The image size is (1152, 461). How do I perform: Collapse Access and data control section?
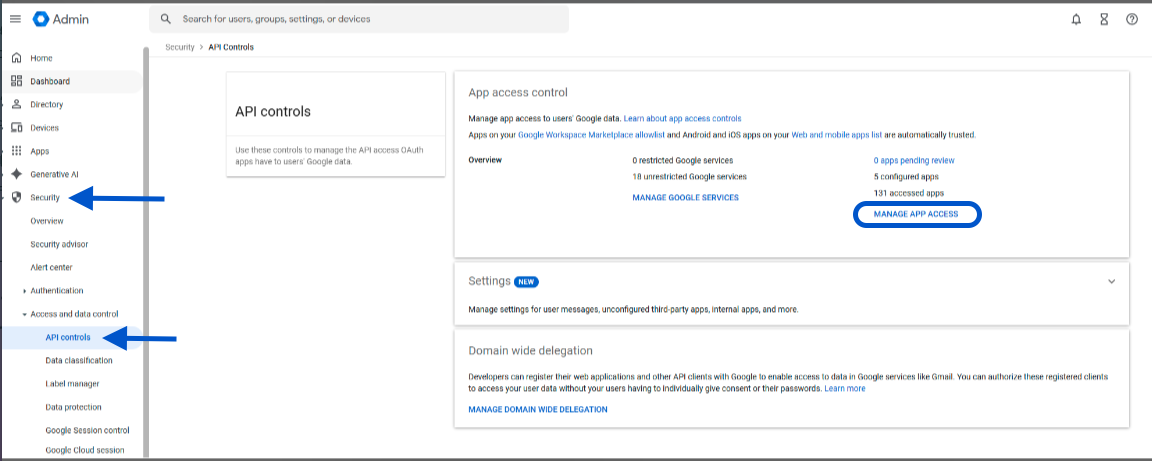[25, 314]
